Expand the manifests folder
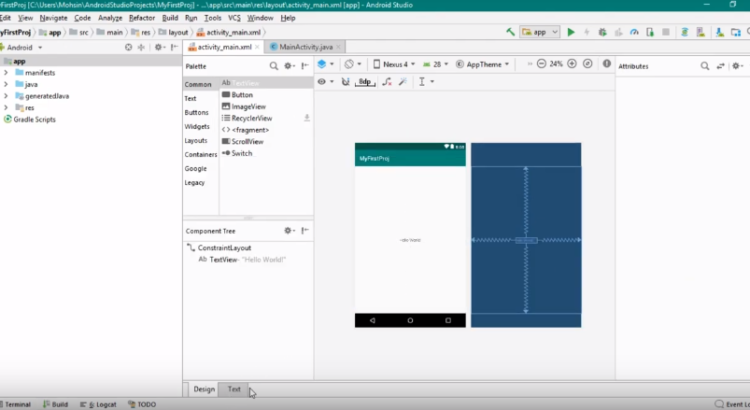The image size is (750, 410). [6, 73]
